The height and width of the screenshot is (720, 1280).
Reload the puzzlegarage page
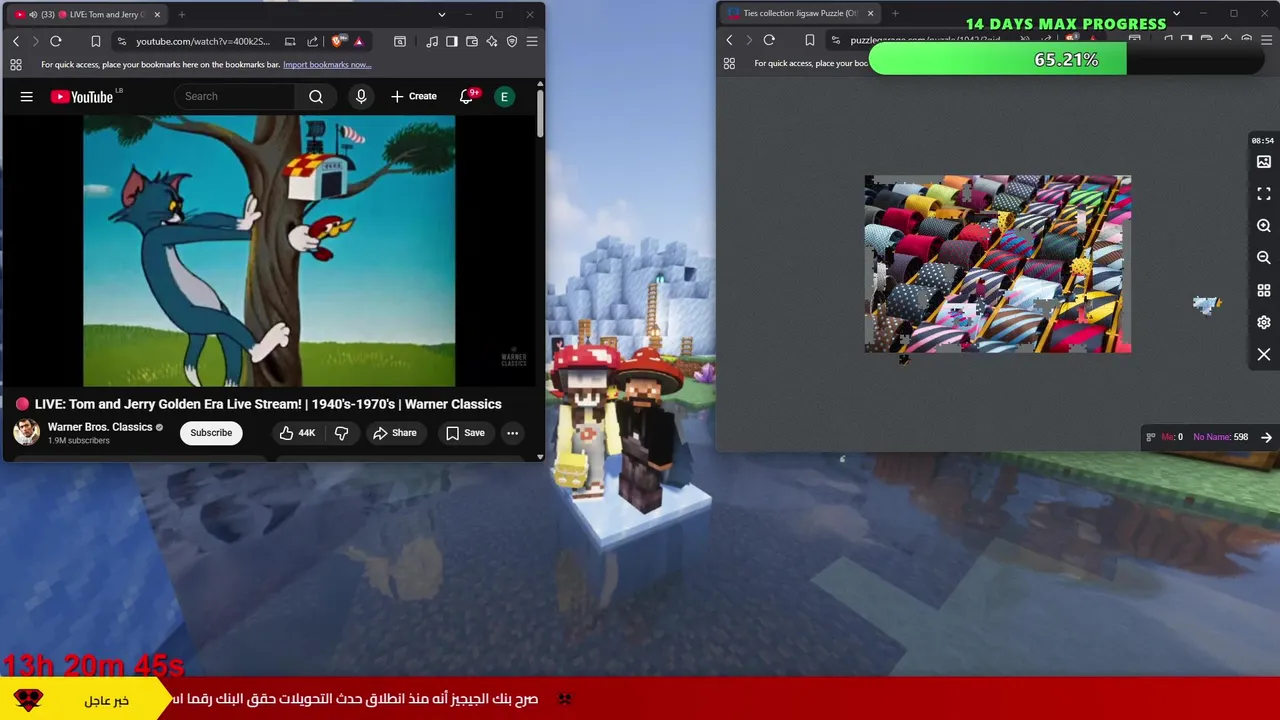769,40
